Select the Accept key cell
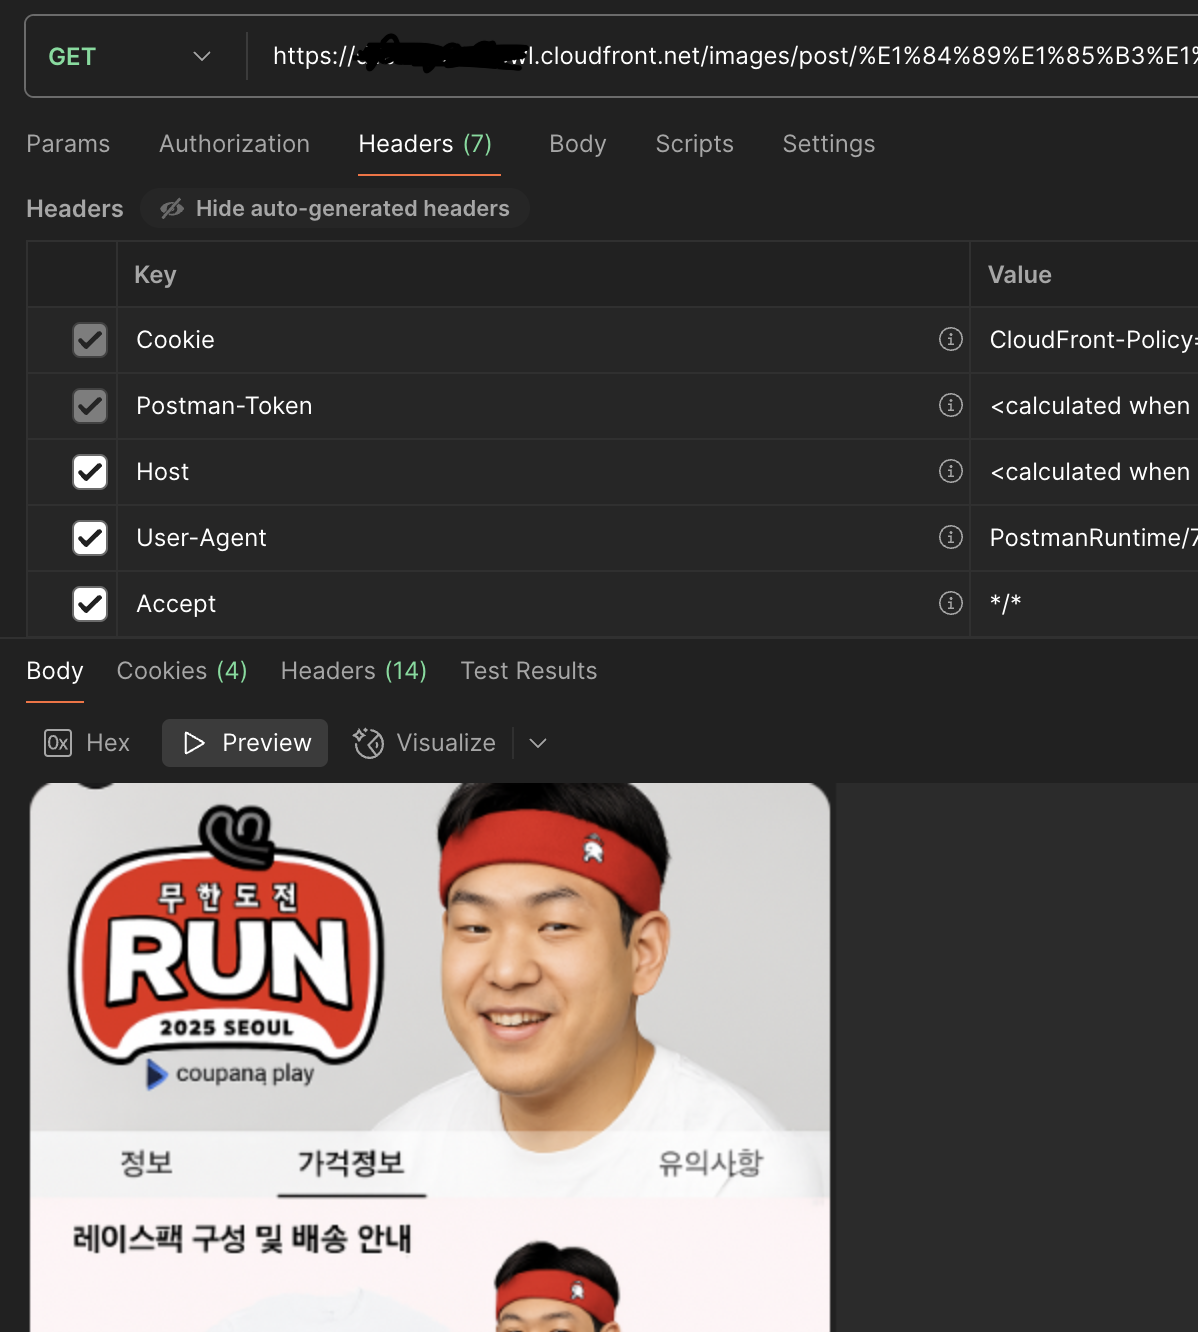 click(543, 604)
